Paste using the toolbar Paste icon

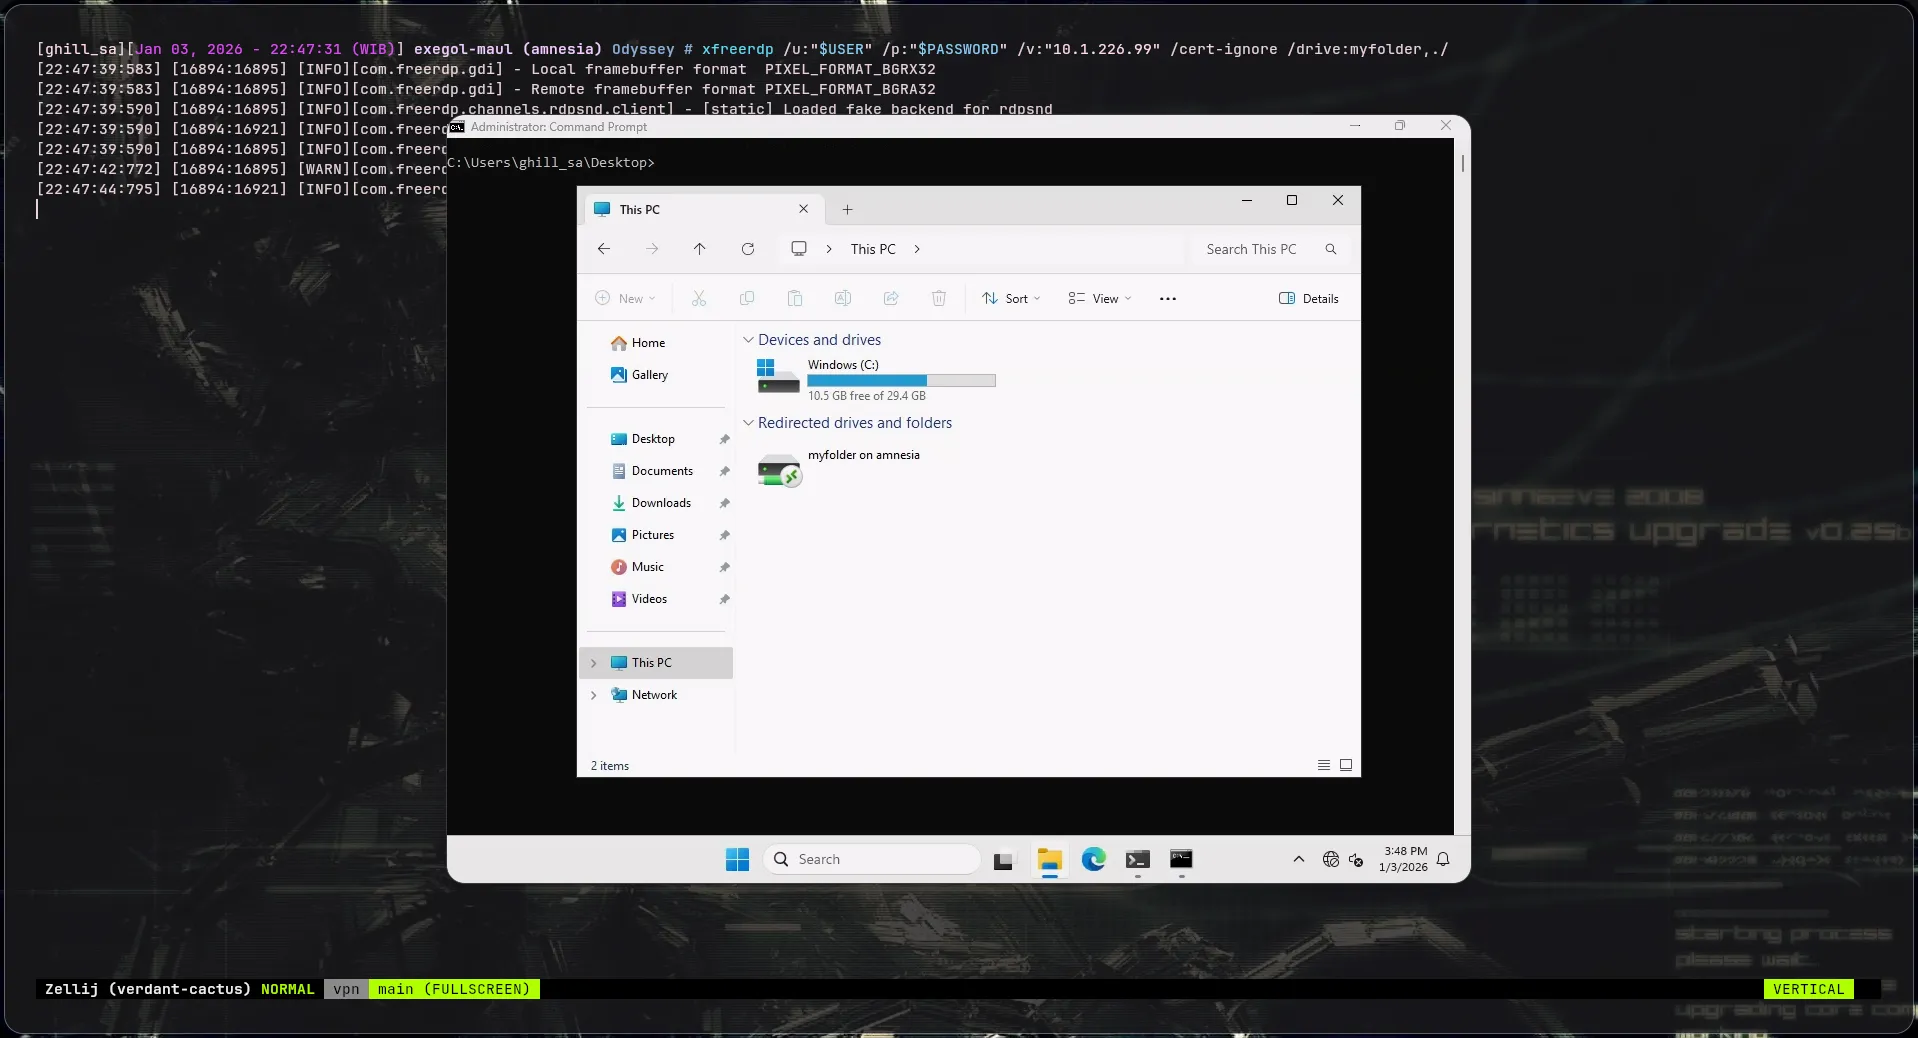tap(794, 298)
